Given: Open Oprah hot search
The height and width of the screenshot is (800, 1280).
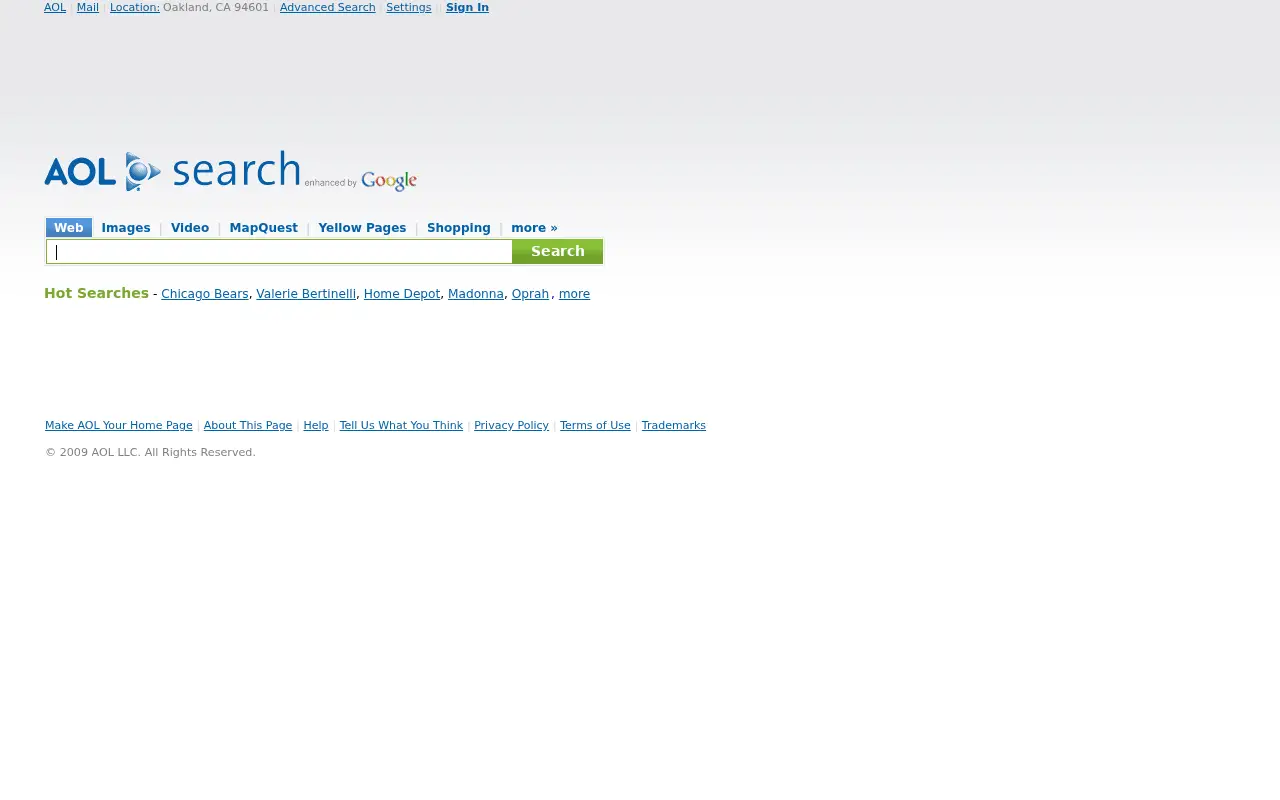Looking at the screenshot, I should pyautogui.click(x=530, y=294).
